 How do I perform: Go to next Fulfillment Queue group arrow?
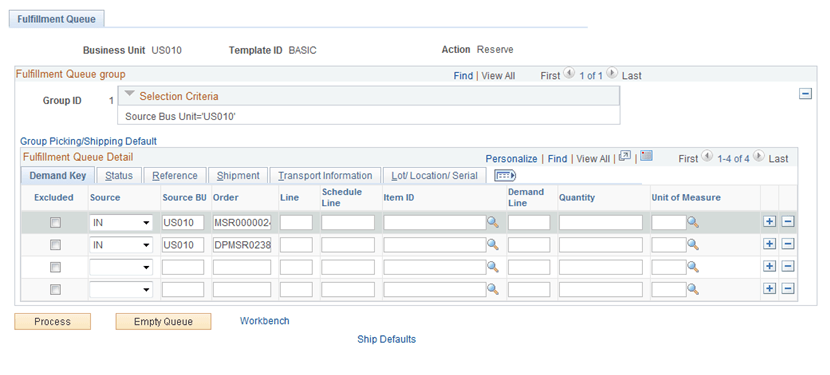point(612,74)
